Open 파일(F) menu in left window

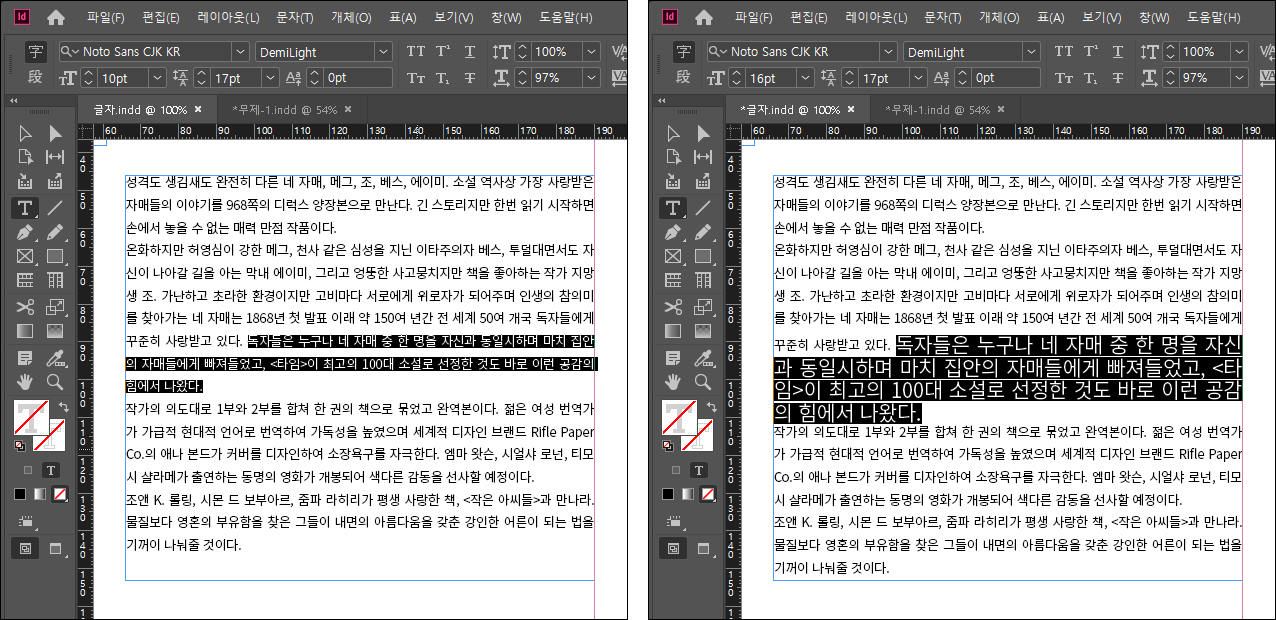108,18
